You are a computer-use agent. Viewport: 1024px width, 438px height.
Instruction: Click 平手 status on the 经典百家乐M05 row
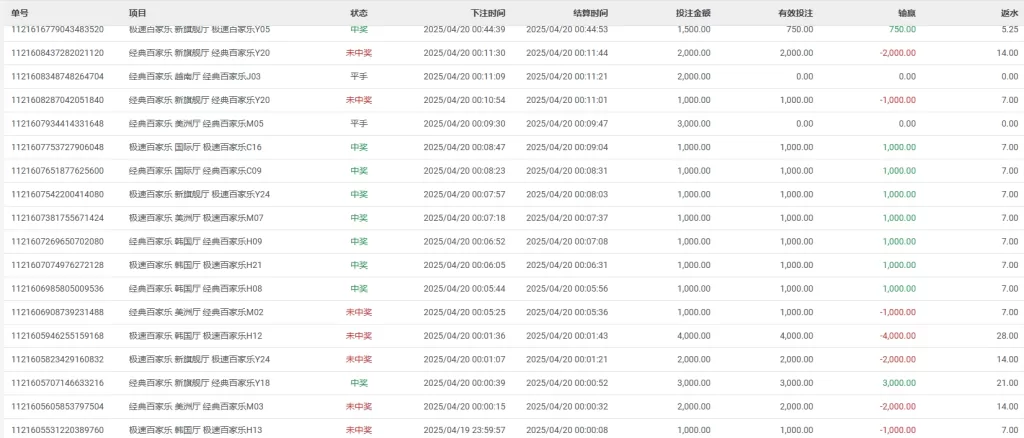(x=359, y=123)
